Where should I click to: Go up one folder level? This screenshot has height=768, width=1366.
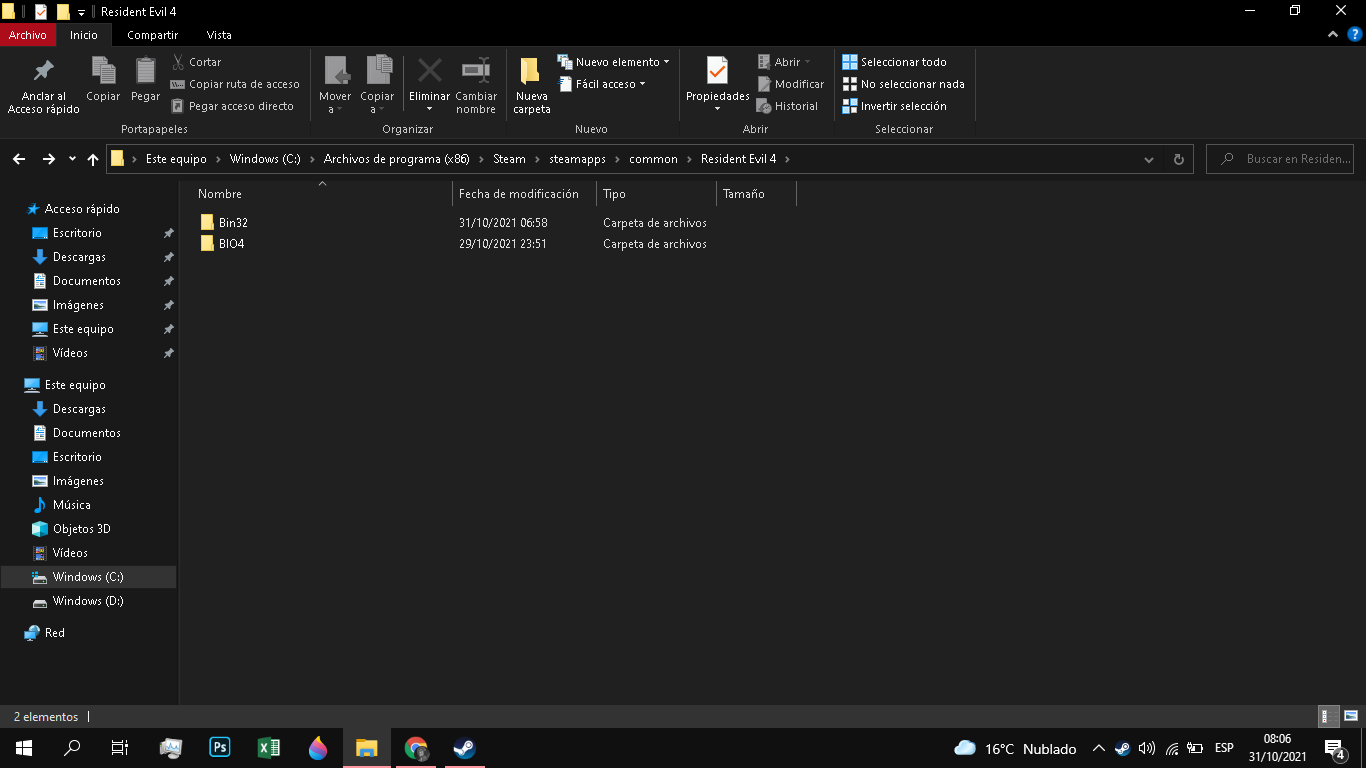pos(93,159)
